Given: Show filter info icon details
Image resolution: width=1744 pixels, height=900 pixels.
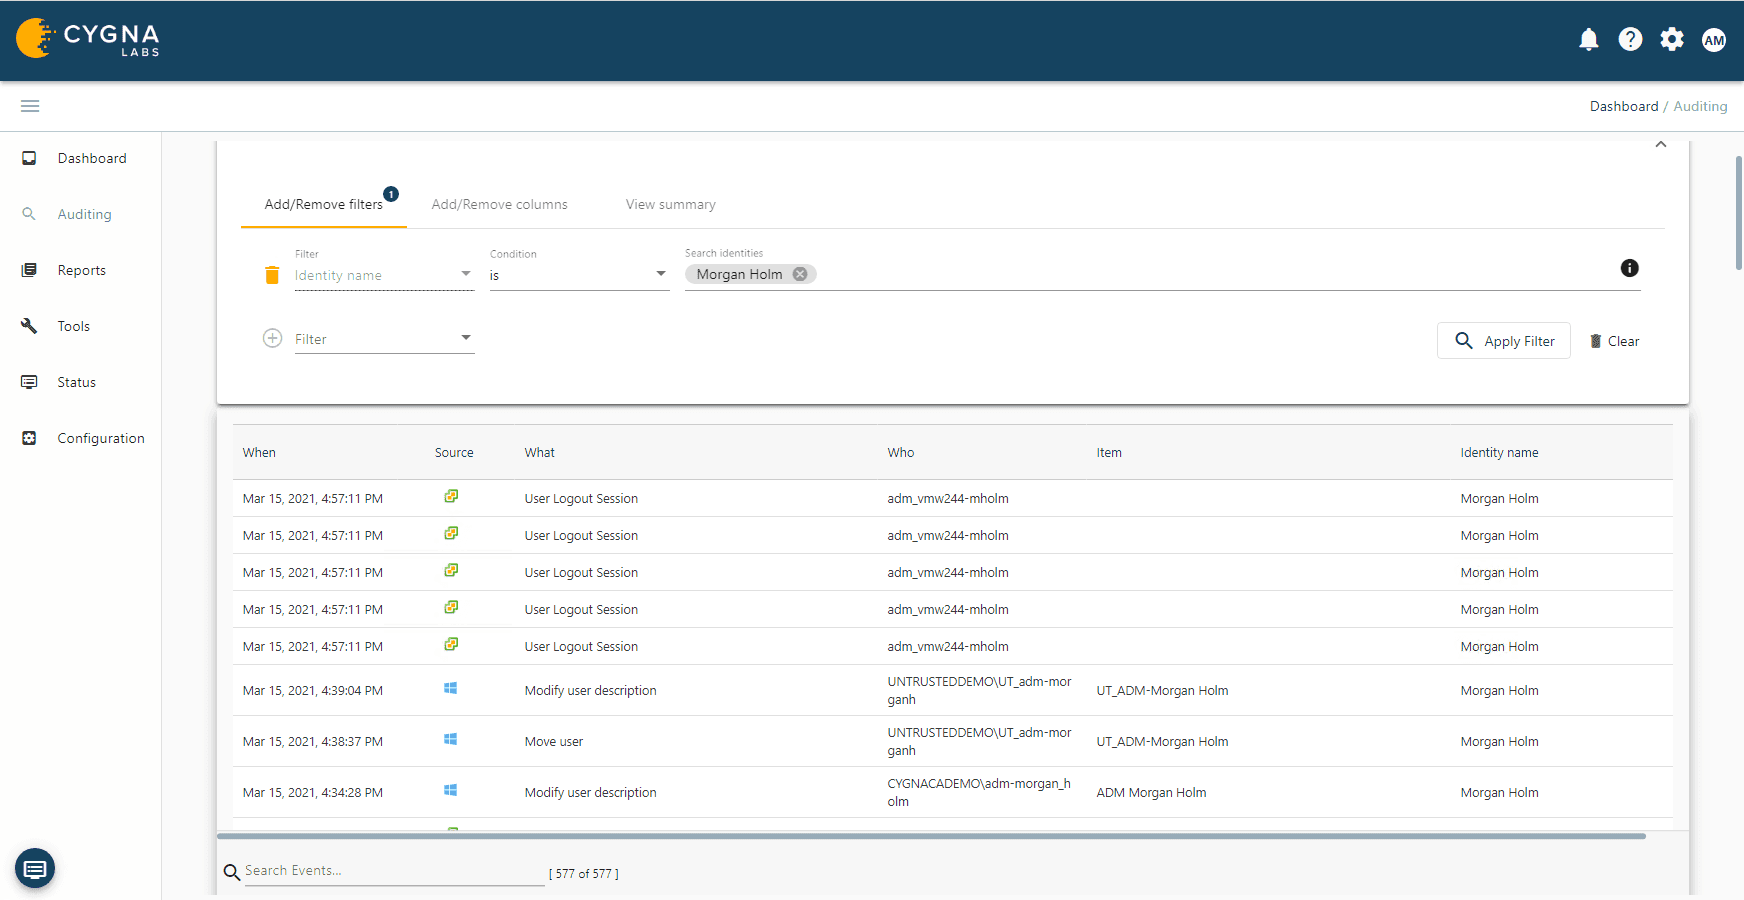Looking at the screenshot, I should [1629, 268].
